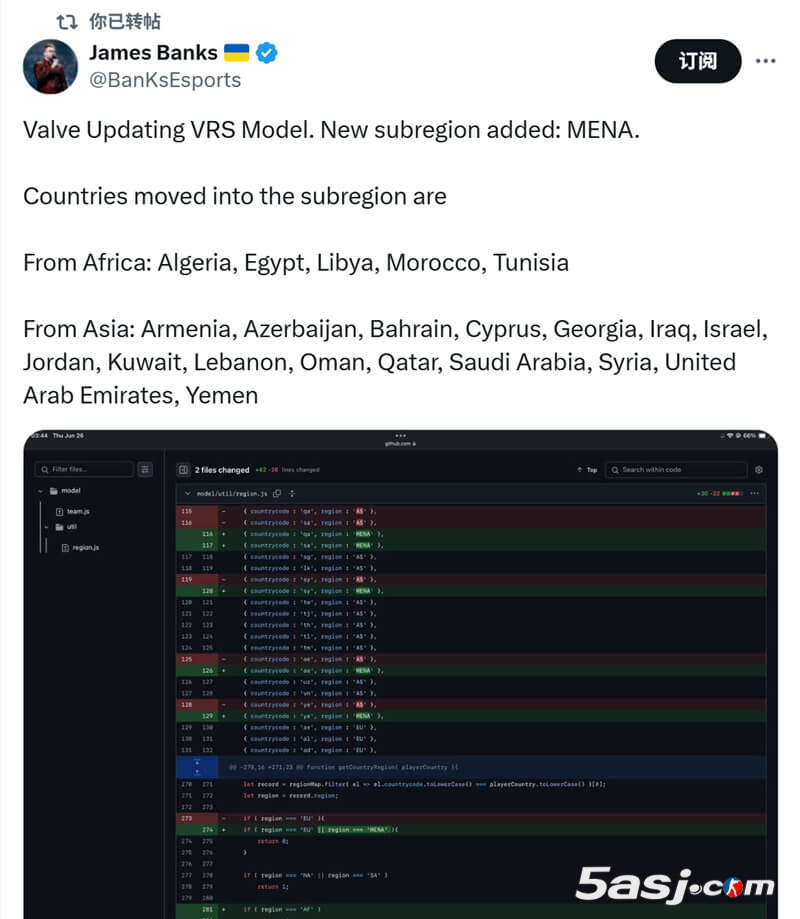Click the Top jump link

[x=587, y=469]
